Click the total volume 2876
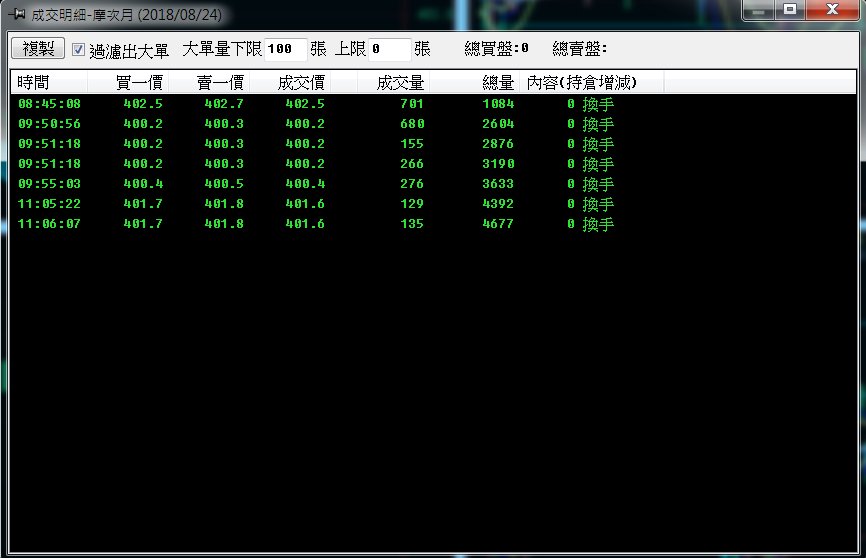This screenshot has height=558, width=866. 498,144
